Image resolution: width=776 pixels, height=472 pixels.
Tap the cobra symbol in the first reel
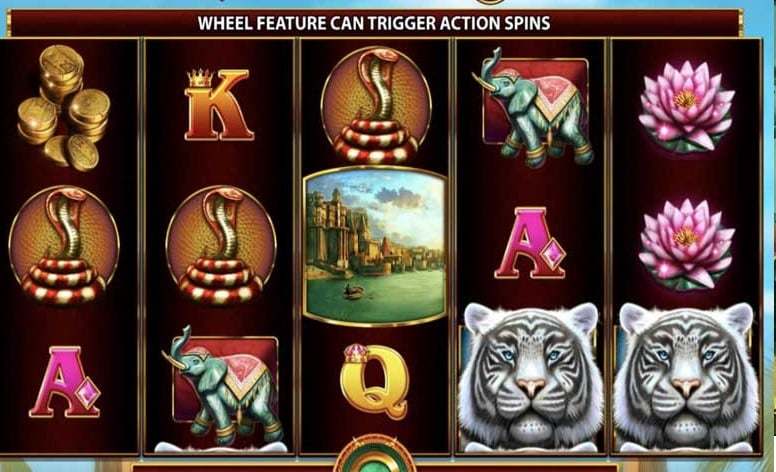[64, 245]
